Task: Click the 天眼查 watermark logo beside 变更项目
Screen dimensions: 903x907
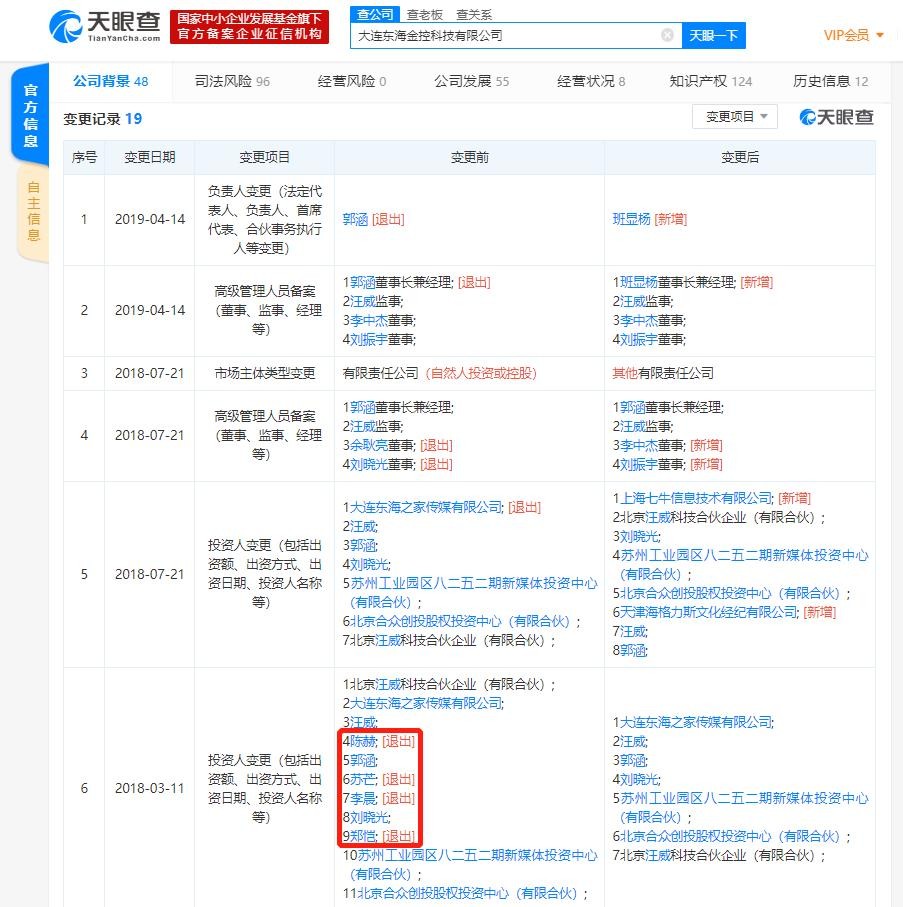Action: pyautogui.click(x=836, y=118)
